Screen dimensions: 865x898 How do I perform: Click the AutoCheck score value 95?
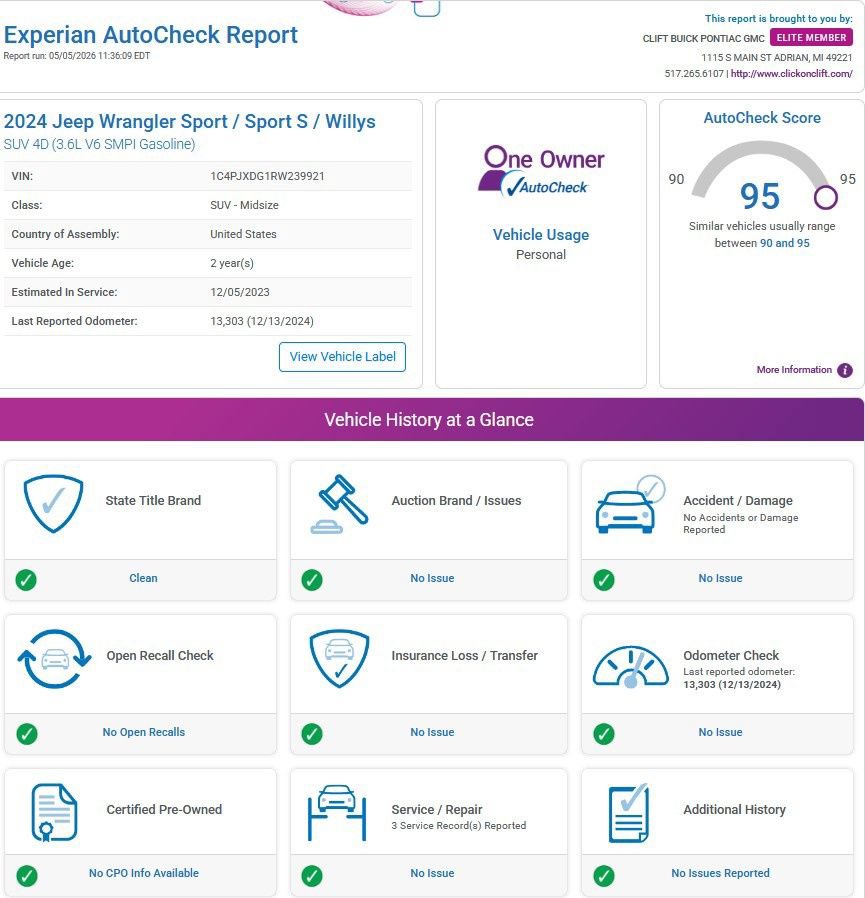760,196
